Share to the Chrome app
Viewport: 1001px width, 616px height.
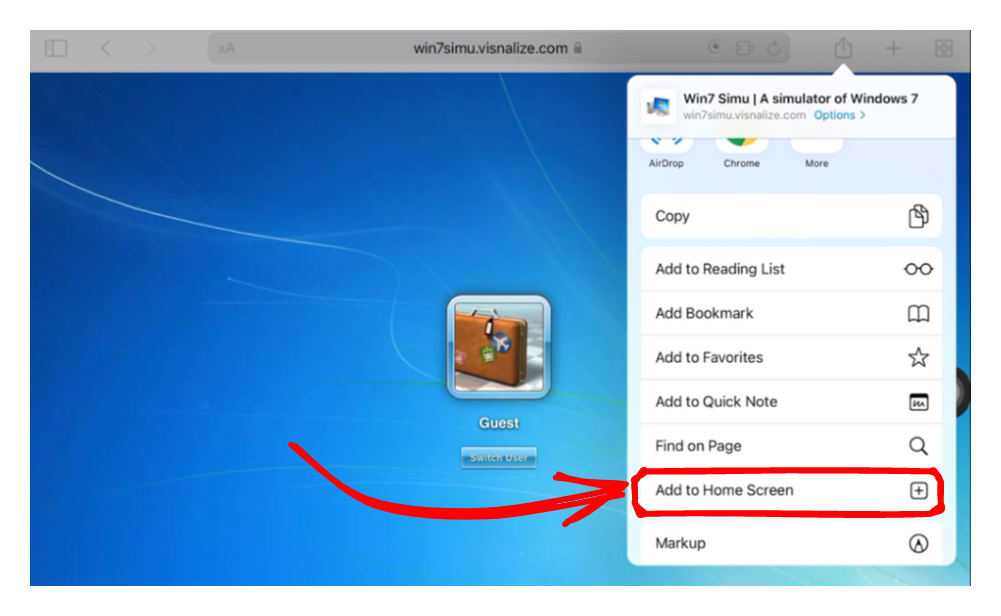click(x=741, y=146)
